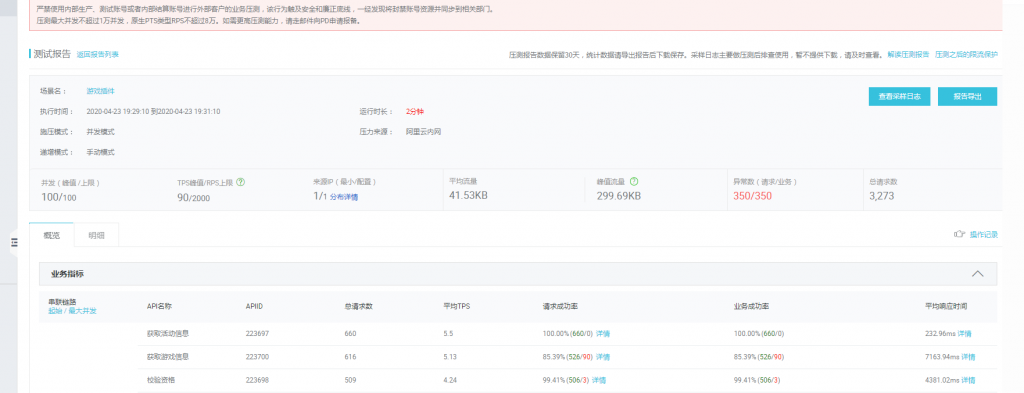
Task: Click 起始 / 最大并发 link under 串联链路
Action: click(x=72, y=311)
